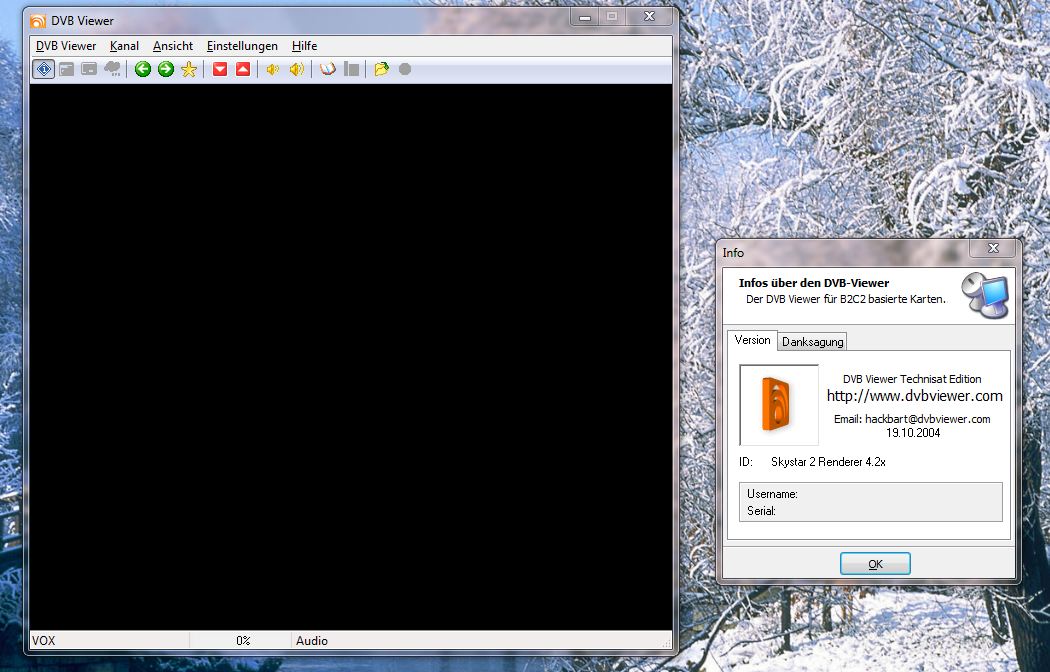
Task: Click the open folder toolbar icon
Action: (381, 69)
